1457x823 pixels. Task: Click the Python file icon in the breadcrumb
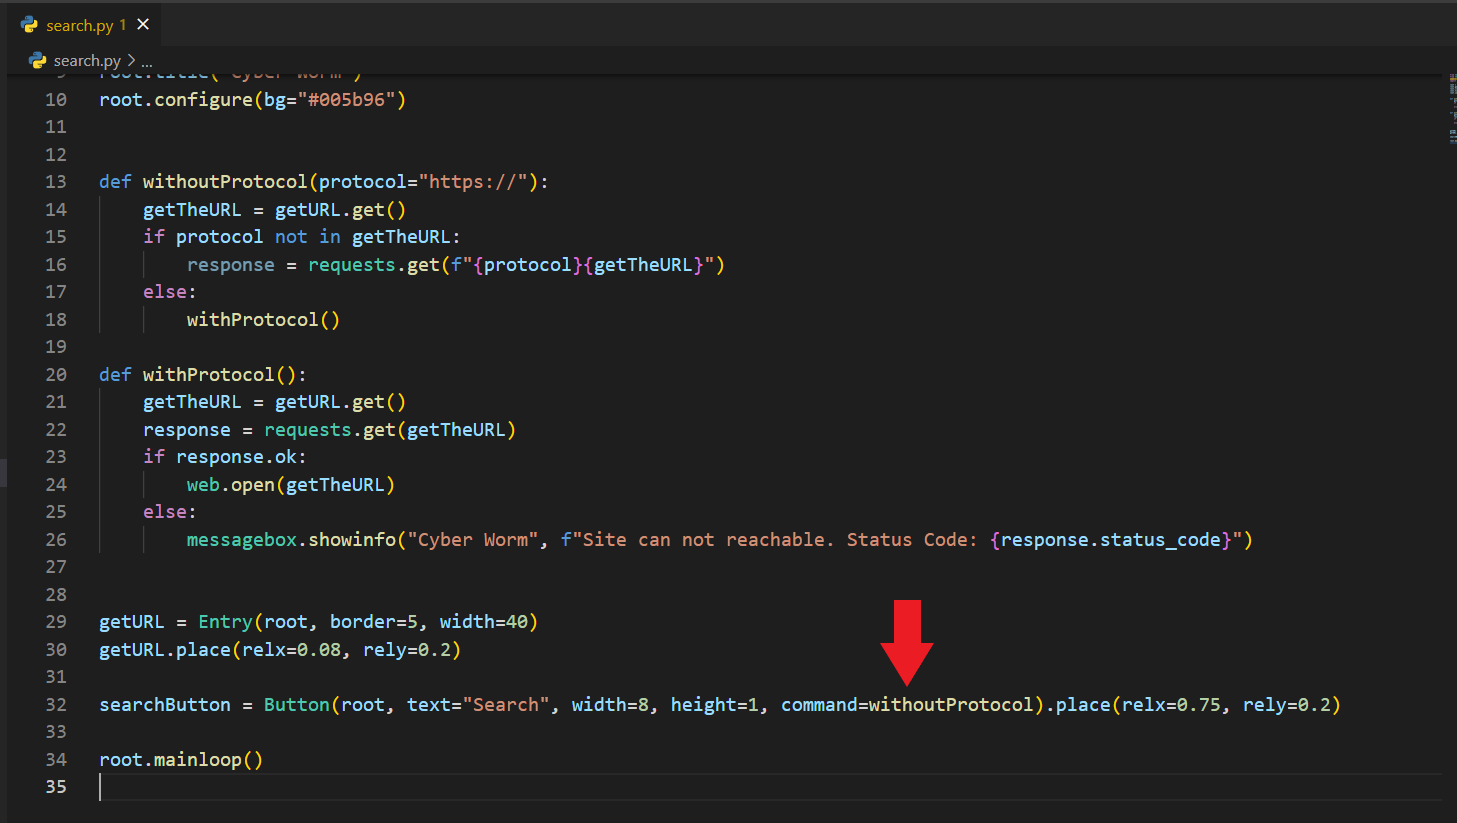coord(38,61)
